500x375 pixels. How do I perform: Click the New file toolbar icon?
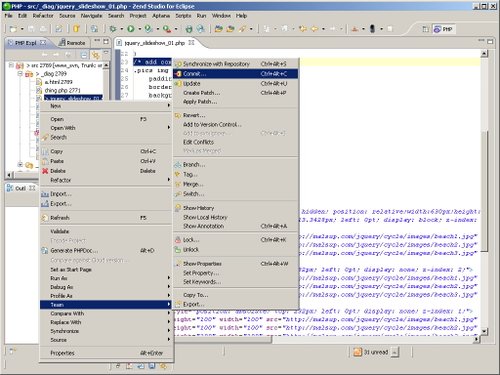(13, 29)
